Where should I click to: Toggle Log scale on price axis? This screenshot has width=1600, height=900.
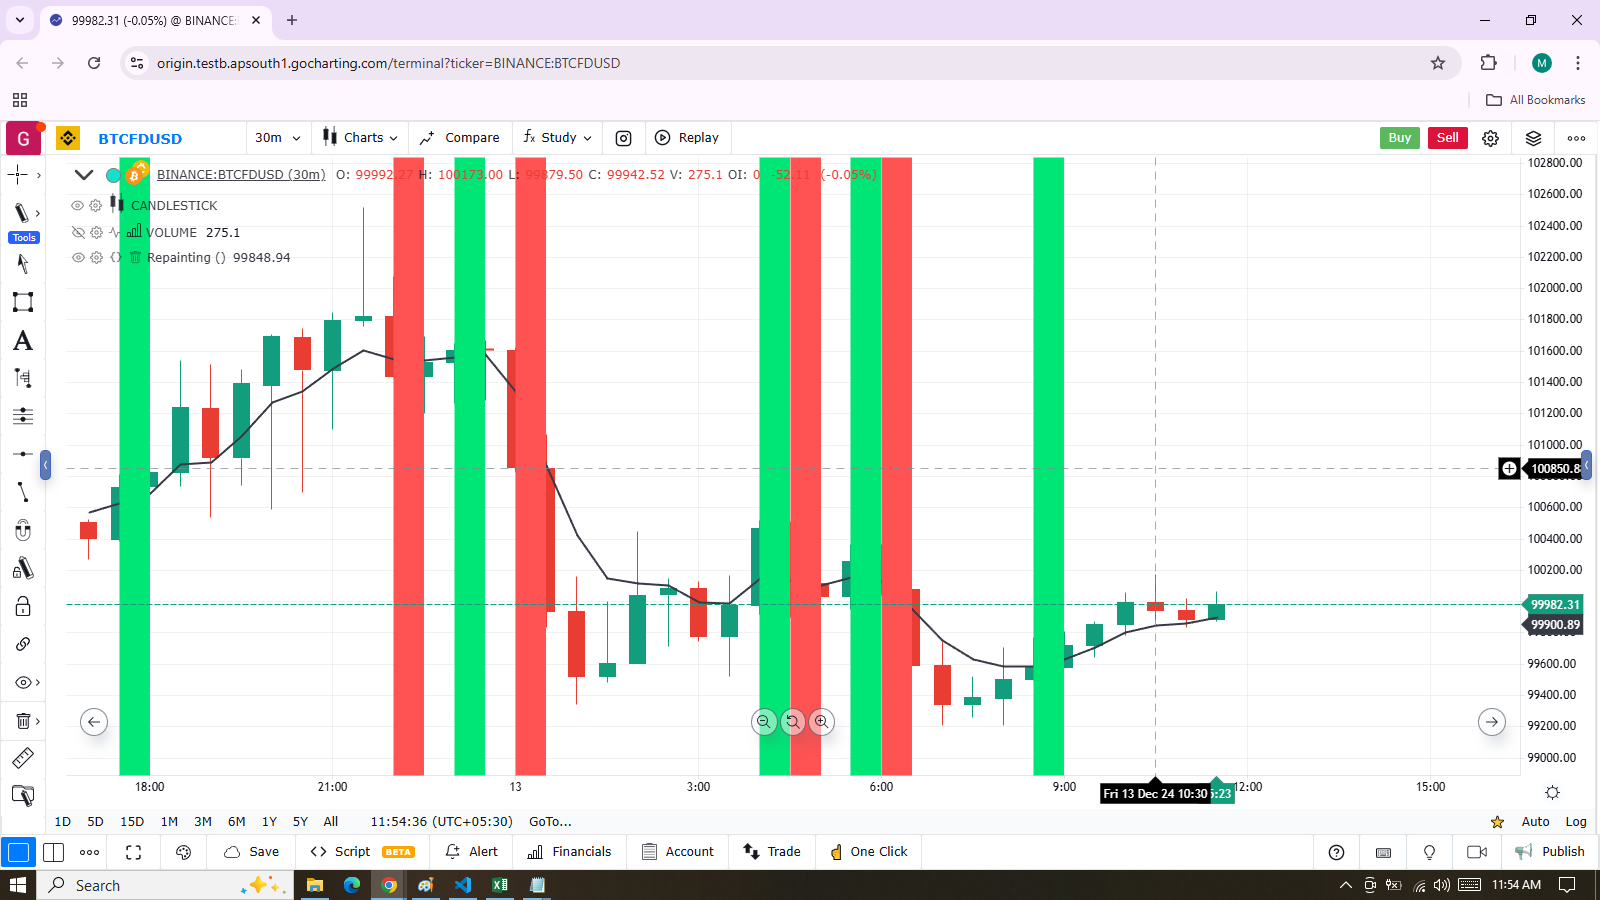tap(1576, 821)
